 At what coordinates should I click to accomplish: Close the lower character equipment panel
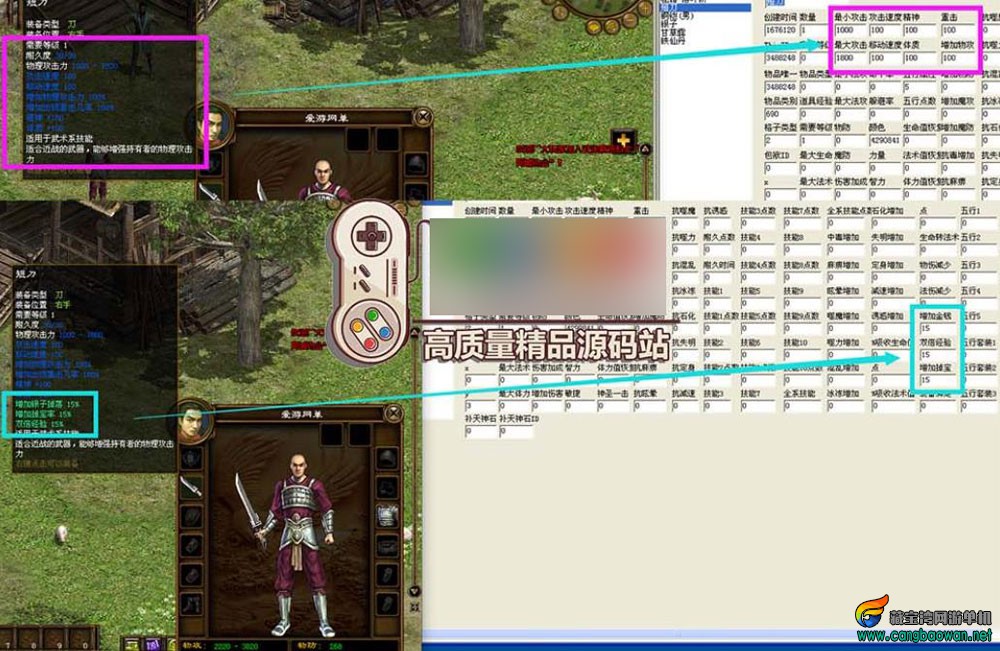tap(393, 413)
